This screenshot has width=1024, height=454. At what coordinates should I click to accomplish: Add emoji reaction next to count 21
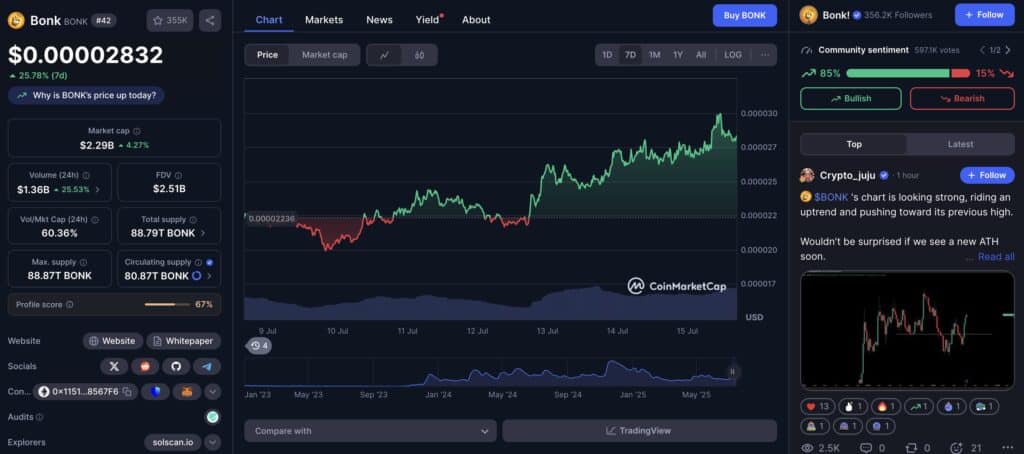[957, 448]
